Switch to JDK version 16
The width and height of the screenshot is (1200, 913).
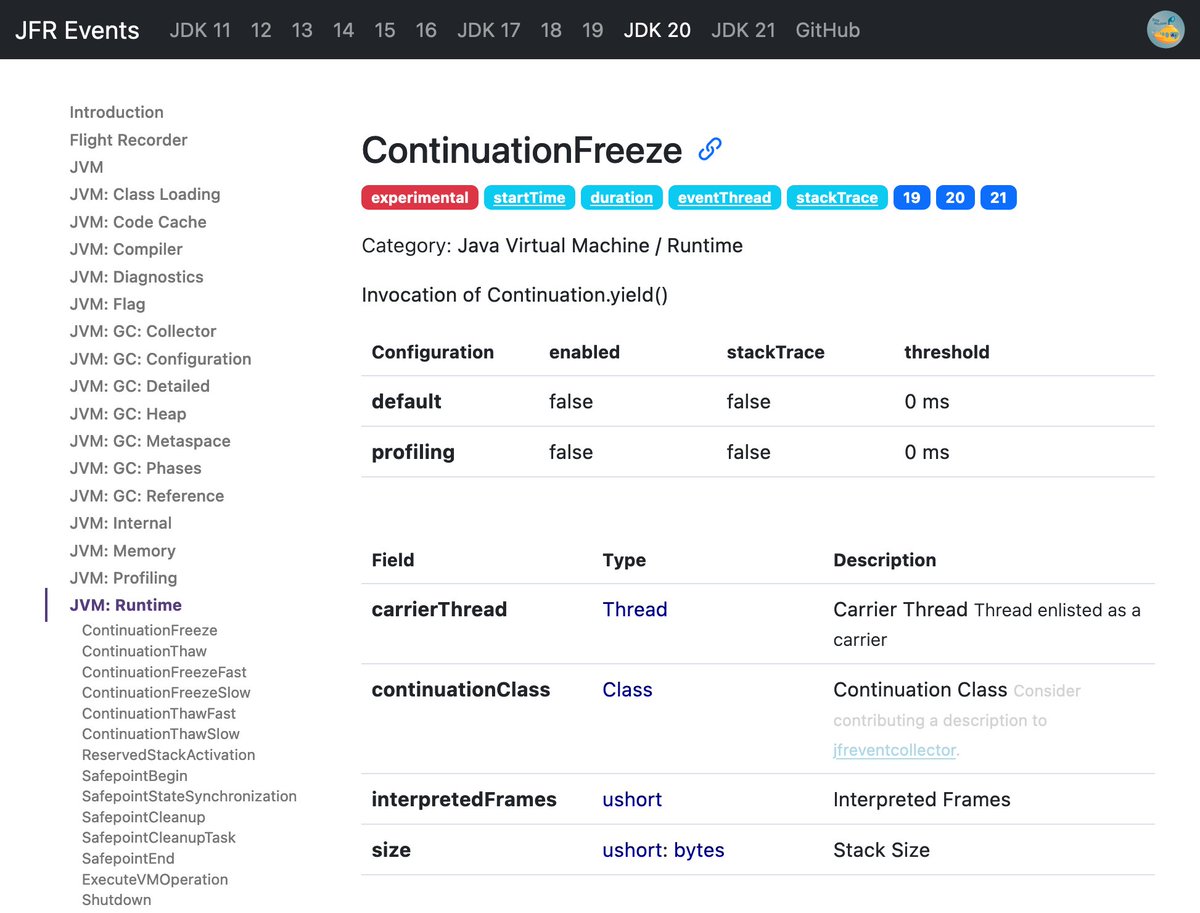426,30
